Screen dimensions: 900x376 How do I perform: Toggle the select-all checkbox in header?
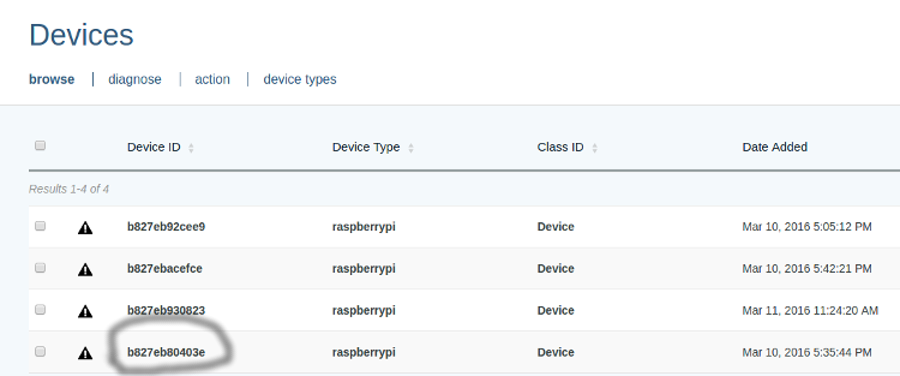[40, 146]
